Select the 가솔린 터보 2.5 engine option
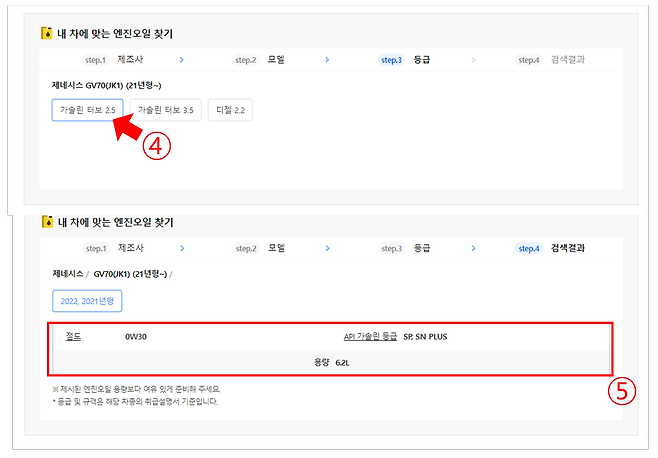The width and height of the screenshot is (658, 458). [87, 110]
